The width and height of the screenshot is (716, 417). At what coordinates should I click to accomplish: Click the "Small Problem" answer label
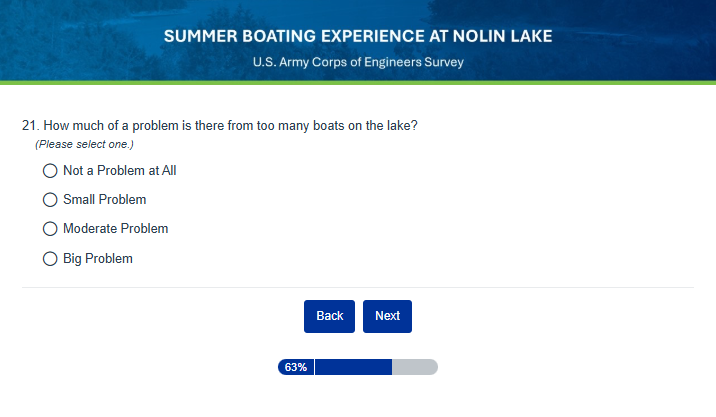104,200
